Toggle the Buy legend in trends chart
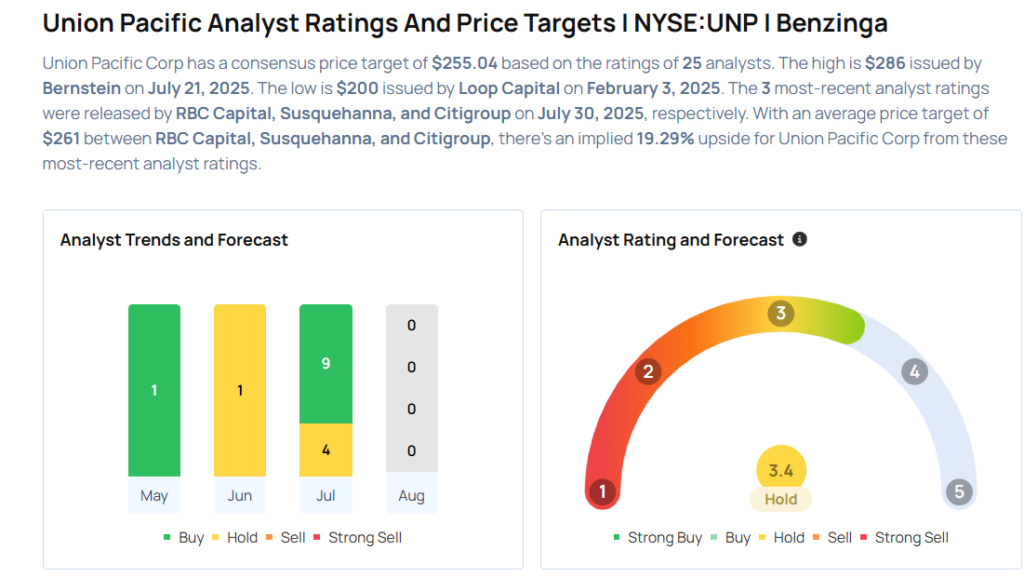The width and height of the screenshot is (1024, 577). [184, 538]
